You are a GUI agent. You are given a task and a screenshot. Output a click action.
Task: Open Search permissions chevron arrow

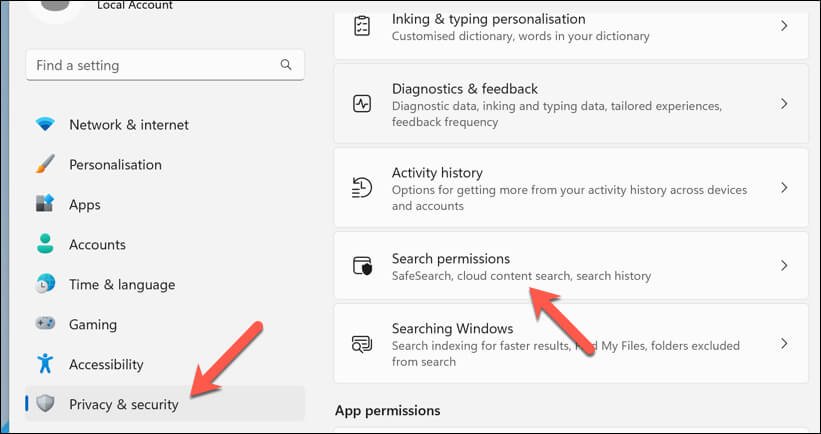coord(784,266)
